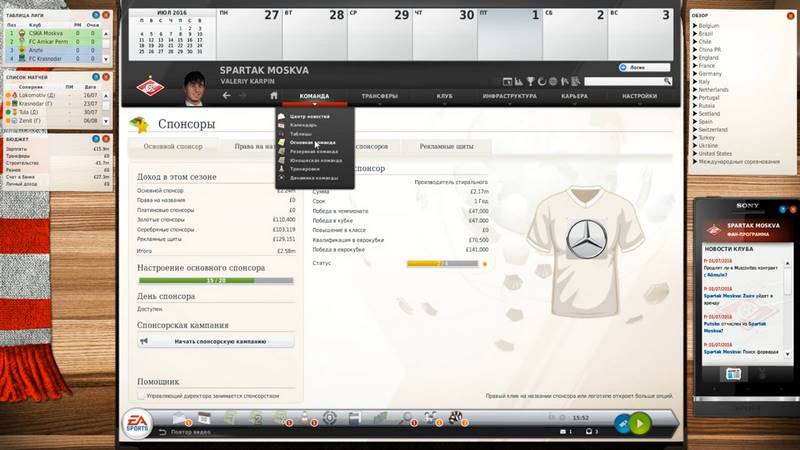Click the target icon in bottom toolbar
The width and height of the screenshot is (800, 450).
(x=330, y=417)
